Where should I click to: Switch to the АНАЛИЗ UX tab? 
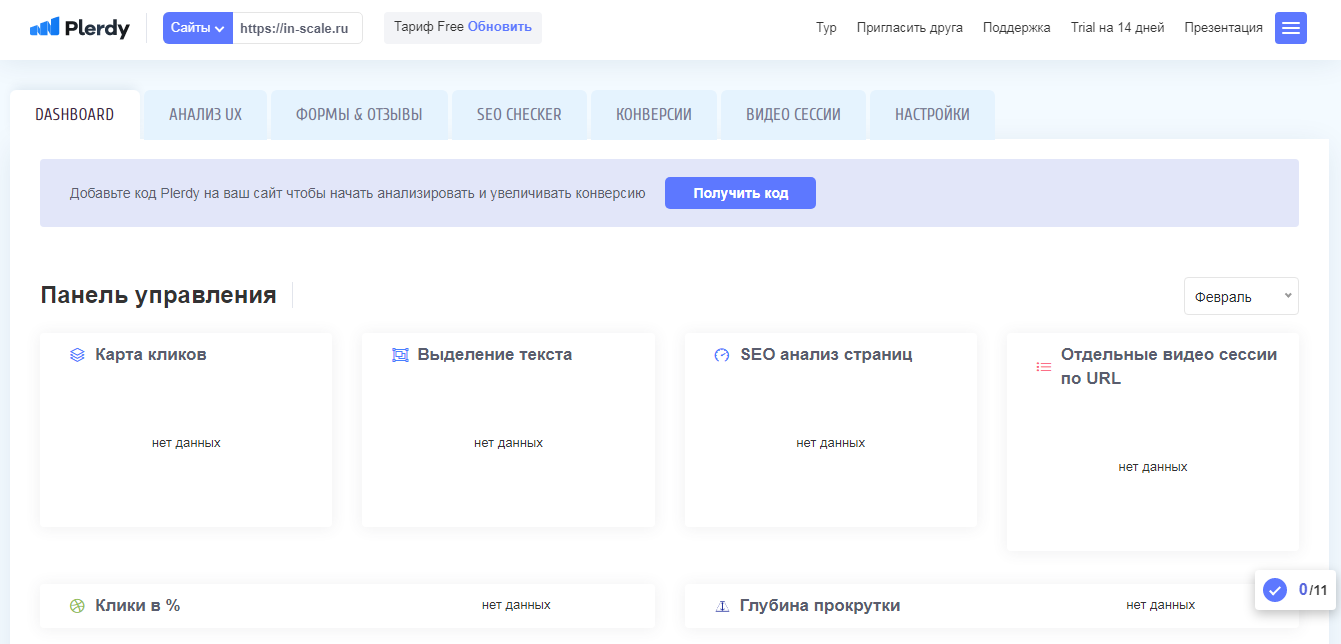click(x=206, y=114)
